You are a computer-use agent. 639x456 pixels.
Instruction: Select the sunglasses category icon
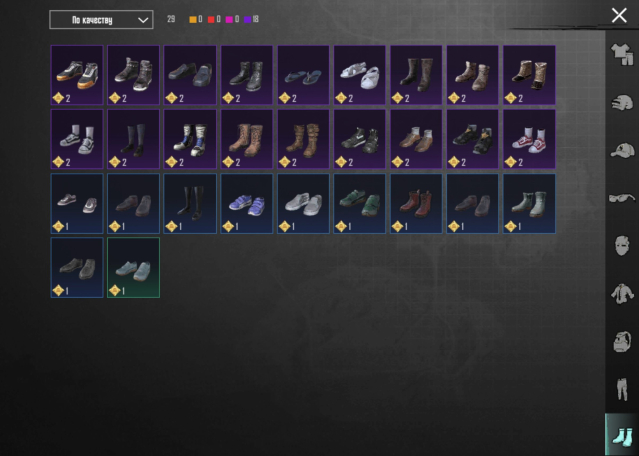tap(622, 198)
